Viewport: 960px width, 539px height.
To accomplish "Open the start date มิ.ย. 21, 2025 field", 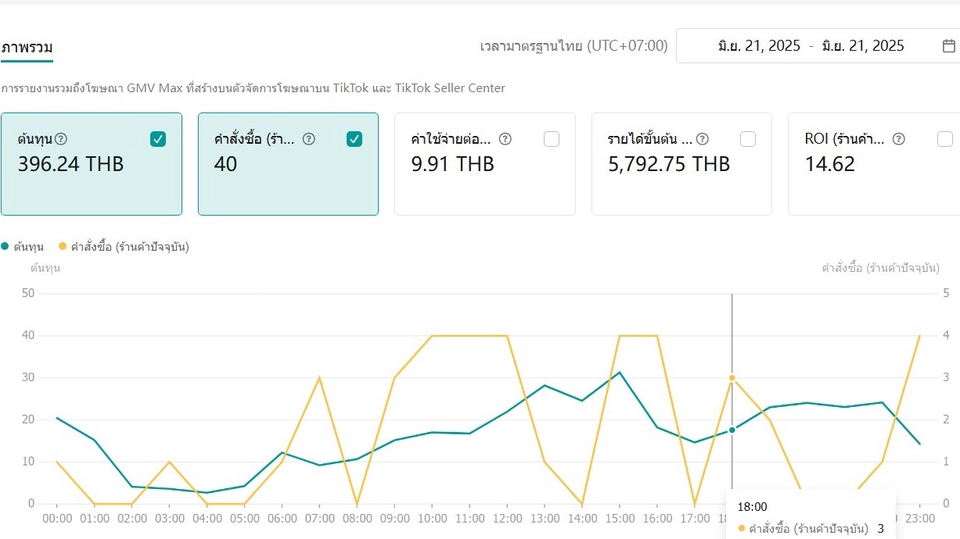I will pyautogui.click(x=759, y=46).
